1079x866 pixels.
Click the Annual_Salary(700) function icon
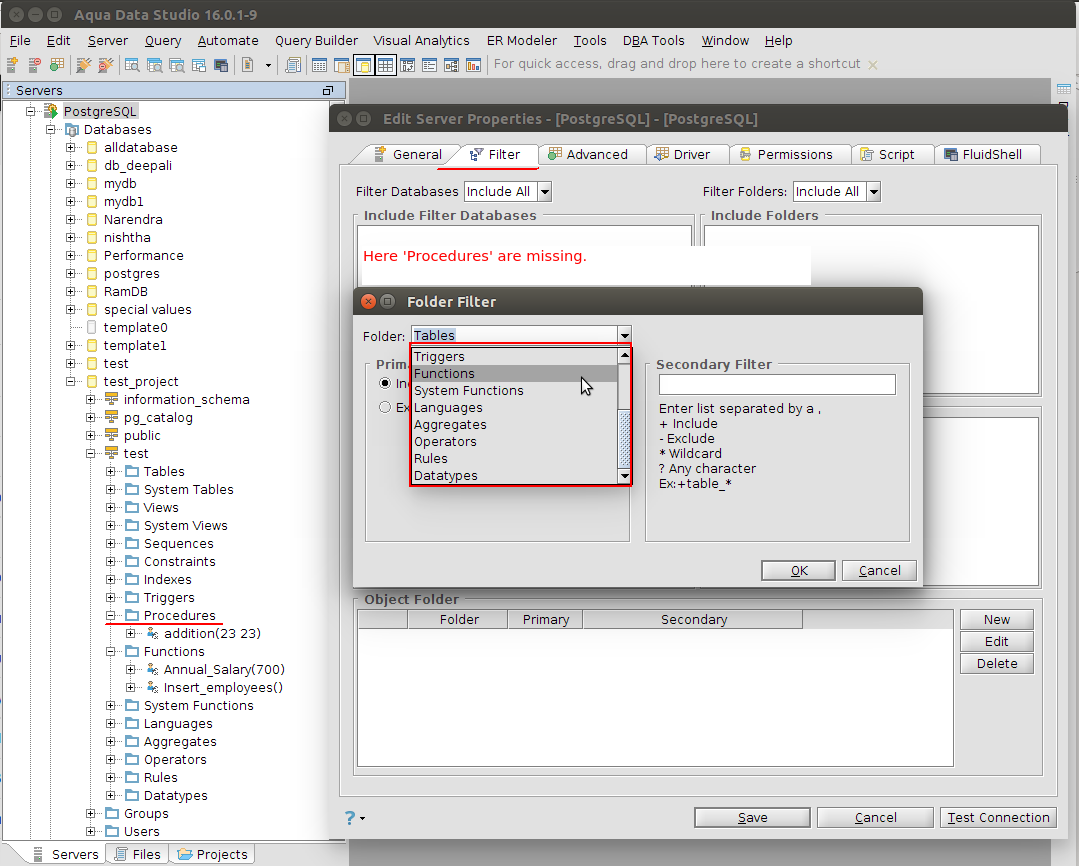[153, 669]
